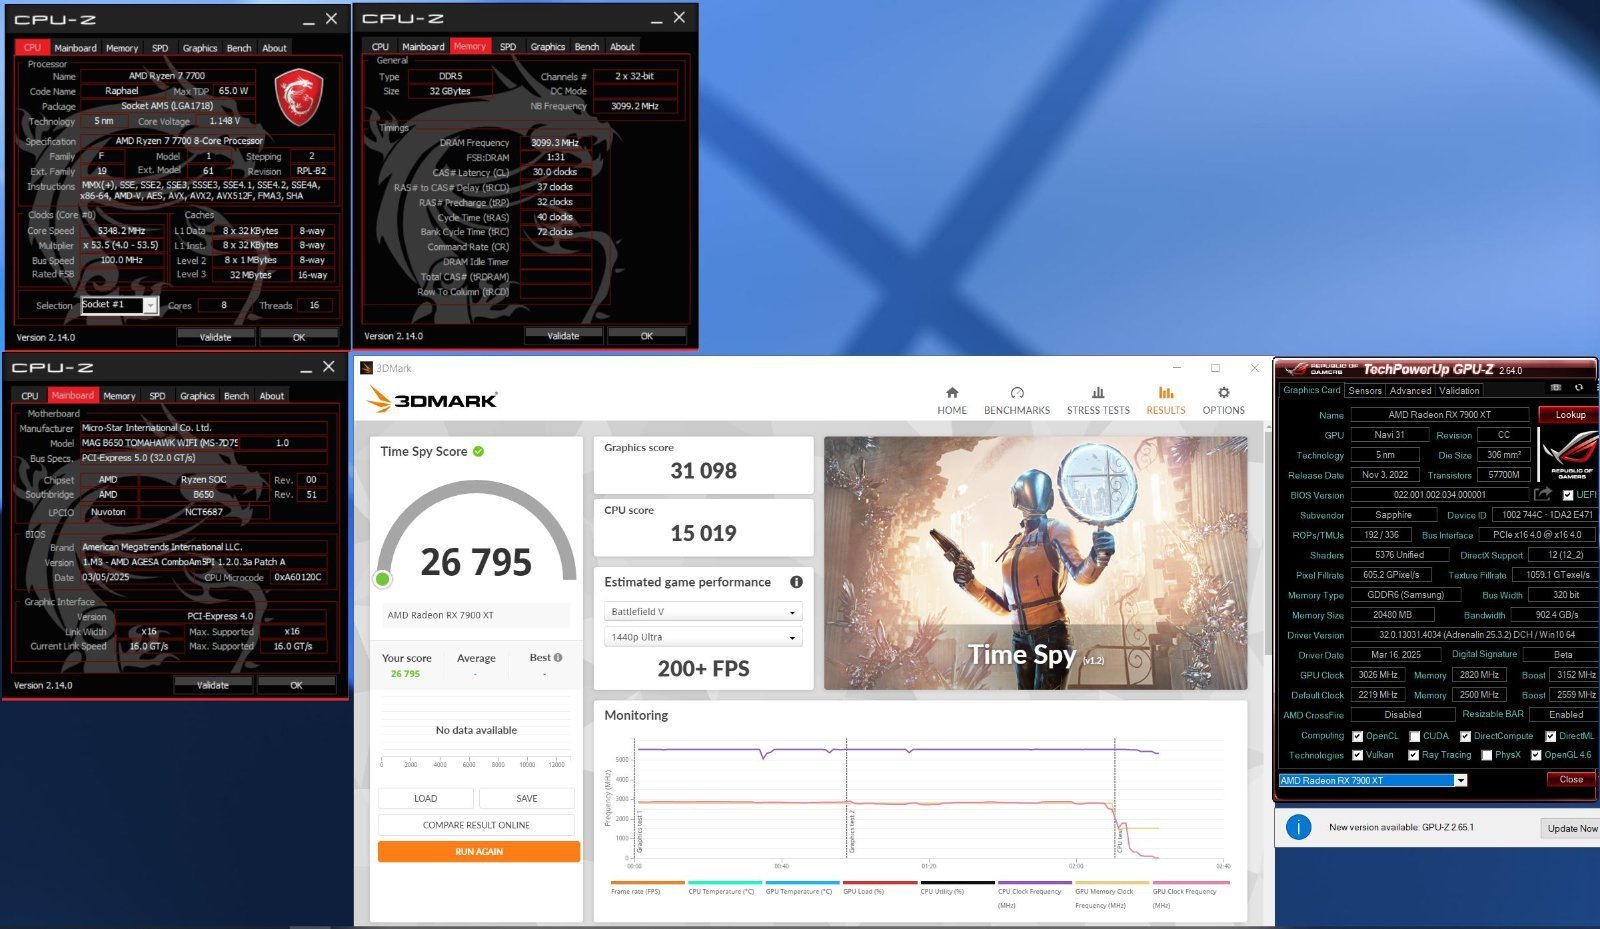
Task: Click the info icon beside Estimated game performance
Action: (796, 582)
